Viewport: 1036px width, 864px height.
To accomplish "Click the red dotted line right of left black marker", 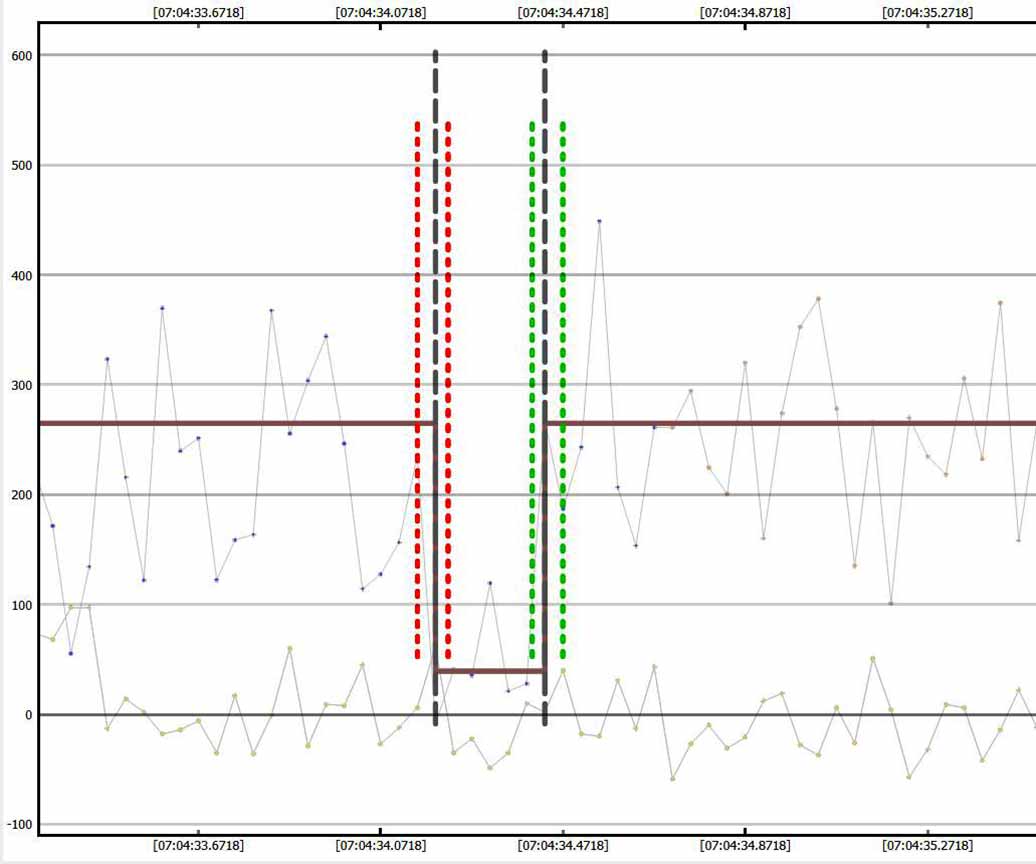I will click(x=448, y=300).
